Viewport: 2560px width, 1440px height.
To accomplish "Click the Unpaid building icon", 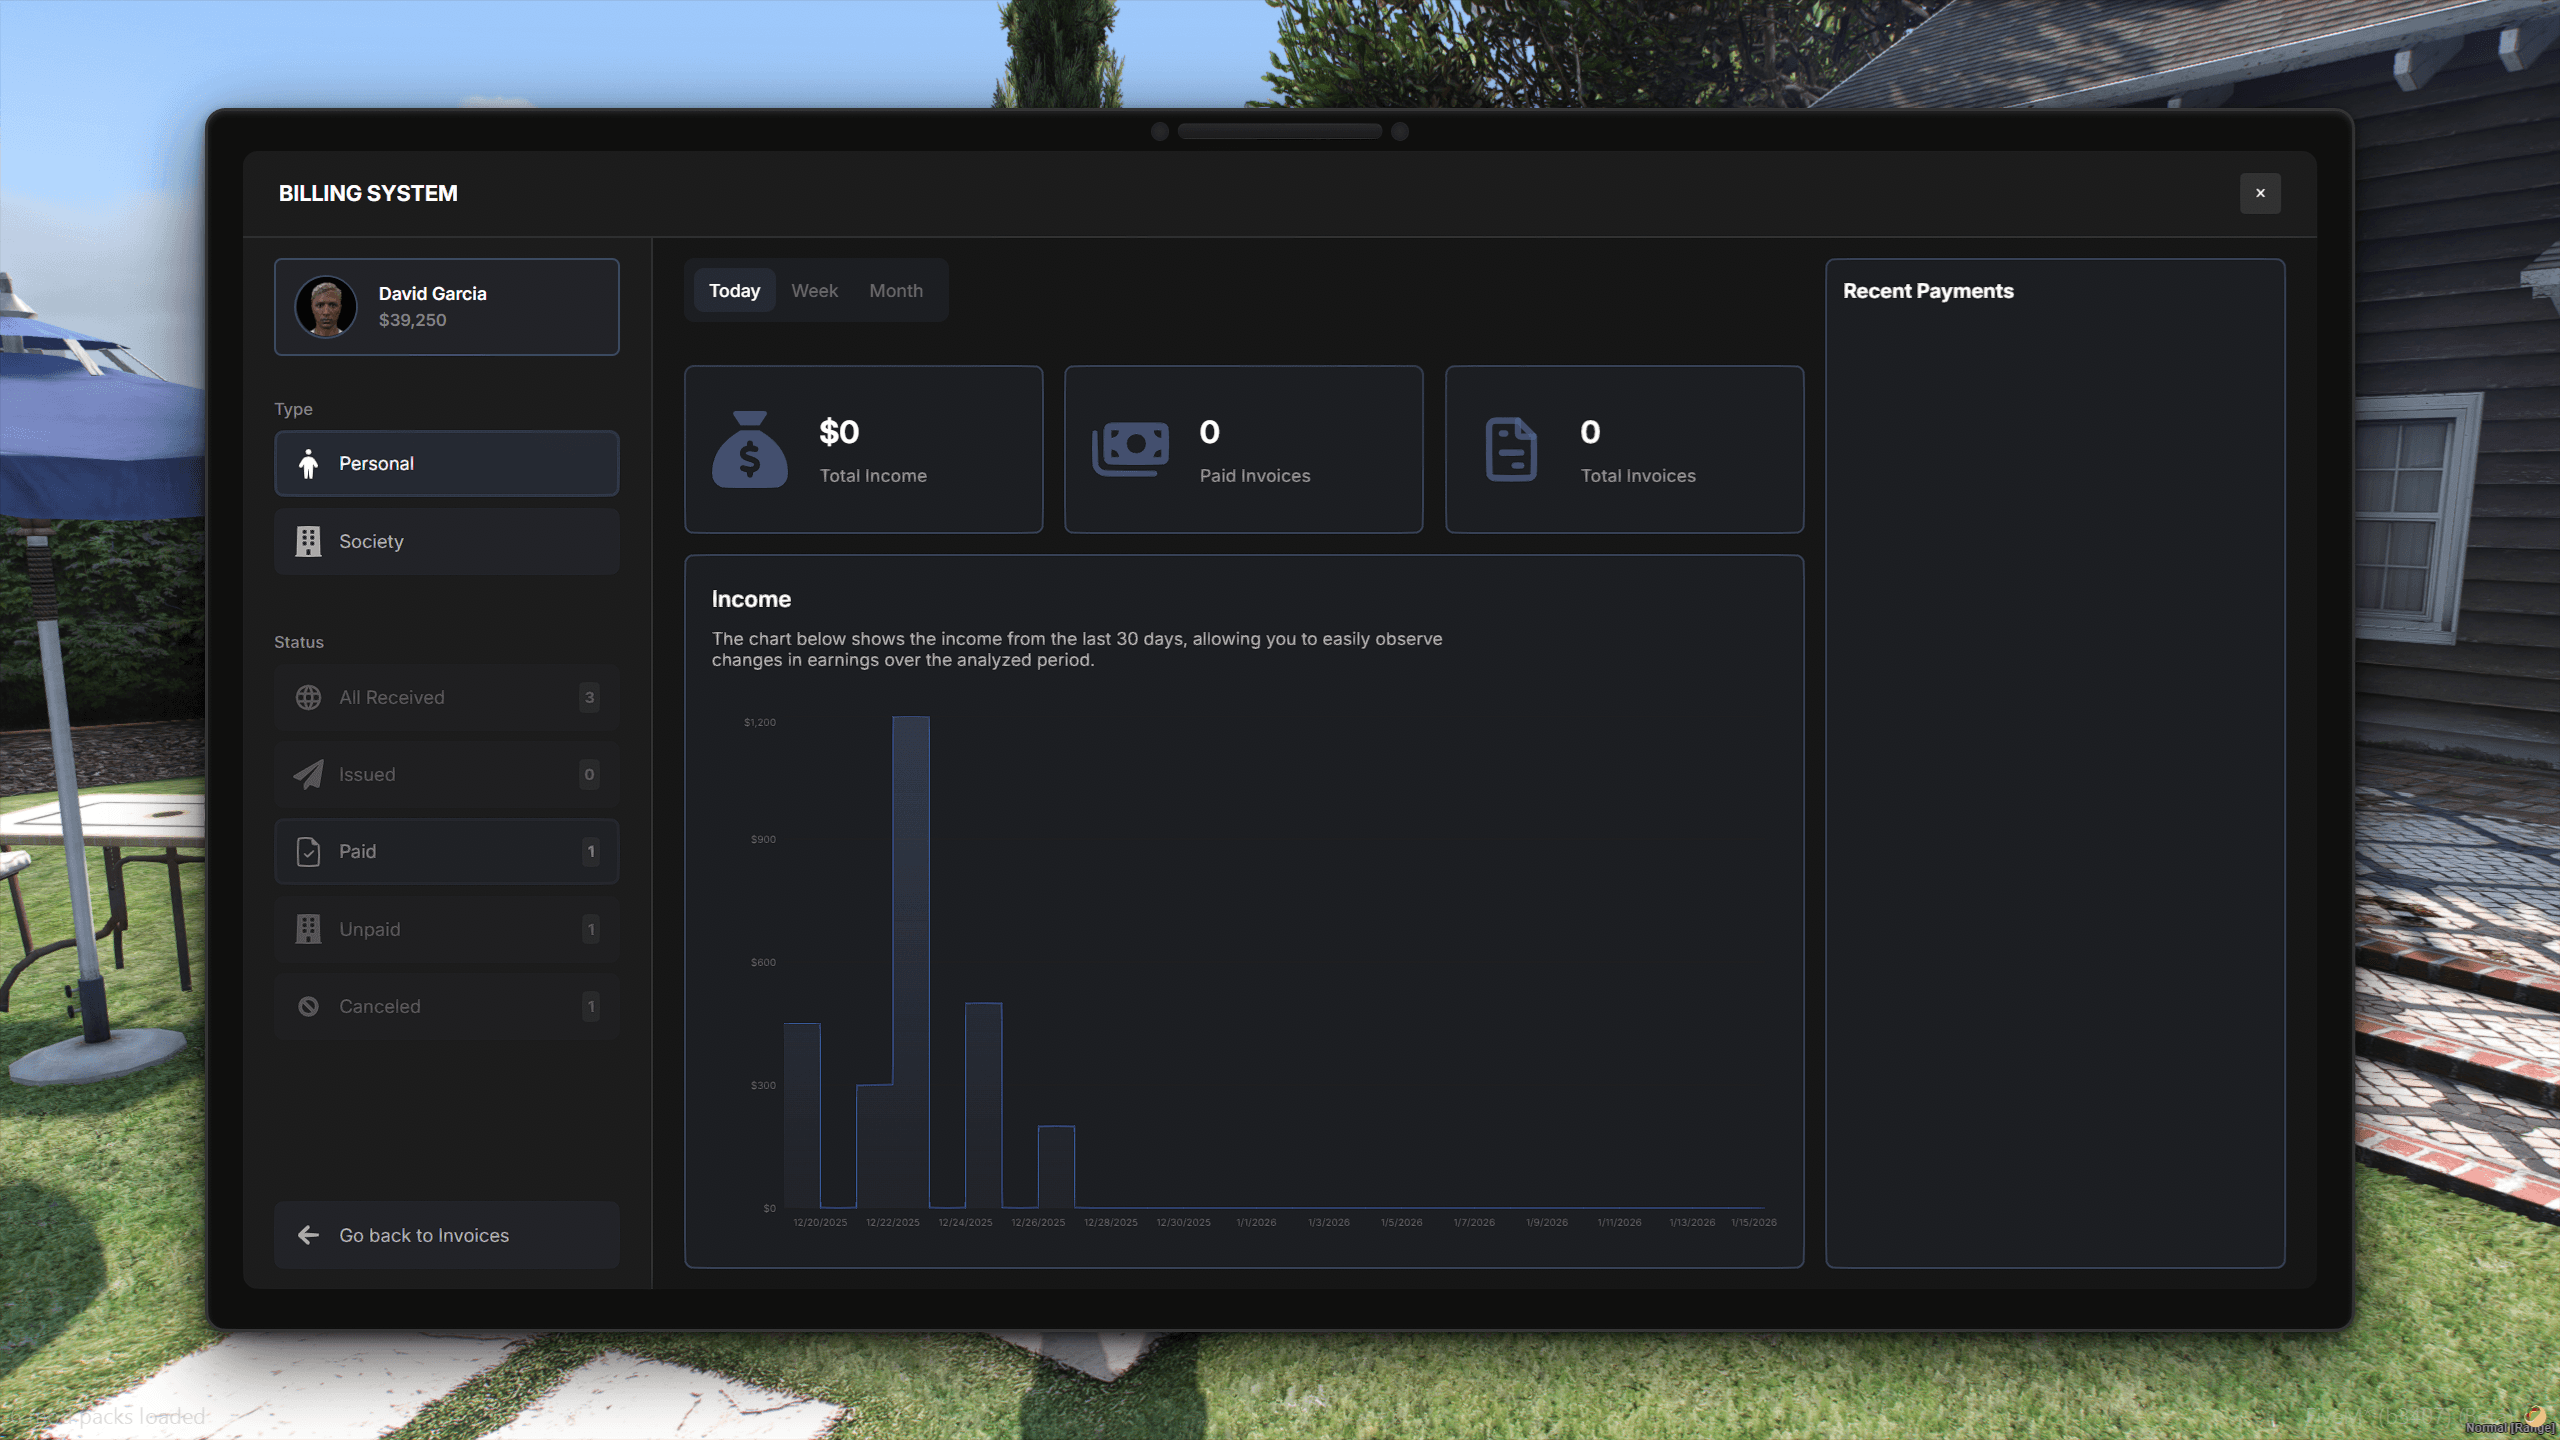I will click(x=308, y=929).
